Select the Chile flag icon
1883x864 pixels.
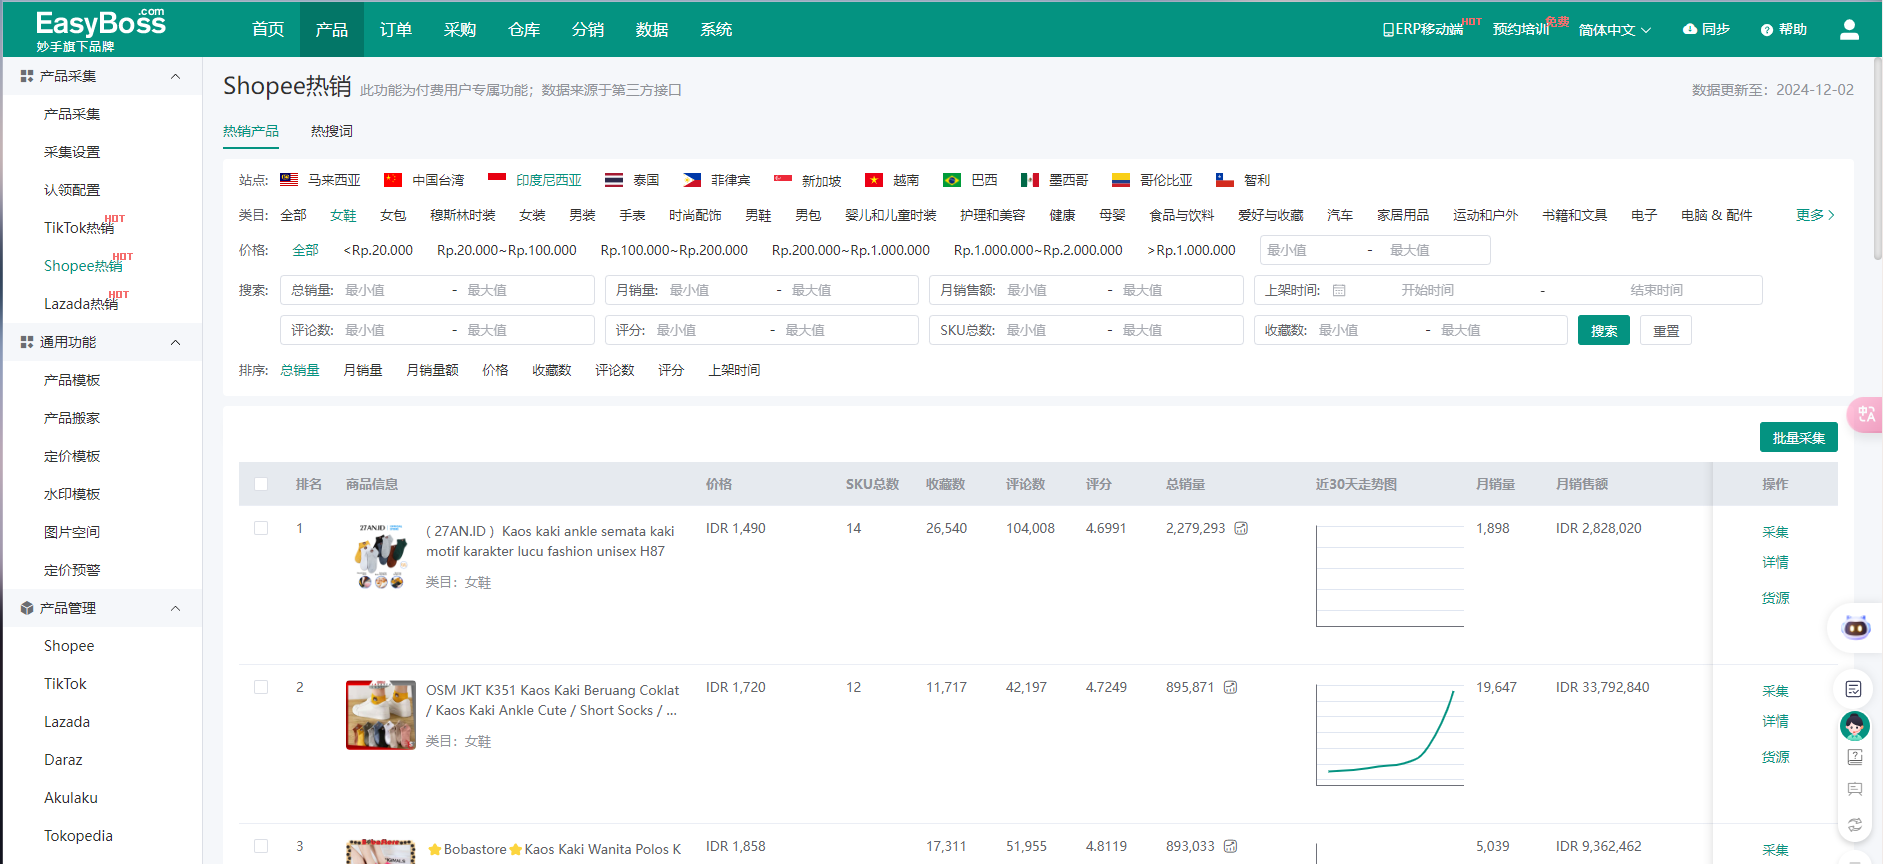tap(1225, 180)
